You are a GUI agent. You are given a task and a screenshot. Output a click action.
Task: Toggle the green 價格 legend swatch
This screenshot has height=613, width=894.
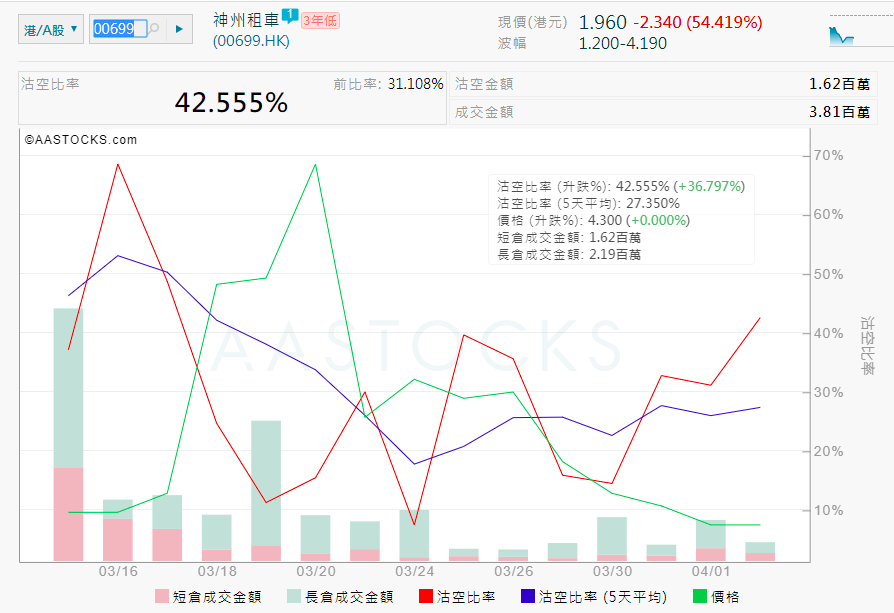click(x=700, y=596)
